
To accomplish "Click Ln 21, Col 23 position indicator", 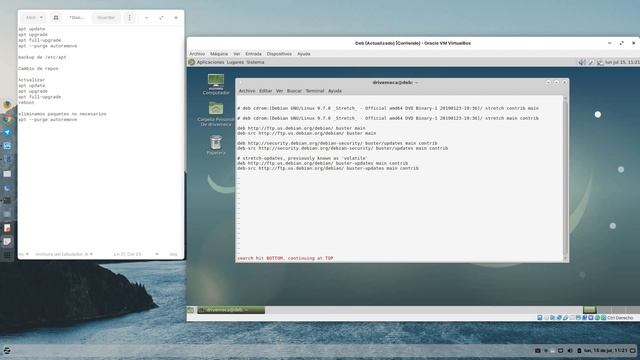I will click(127, 254).
